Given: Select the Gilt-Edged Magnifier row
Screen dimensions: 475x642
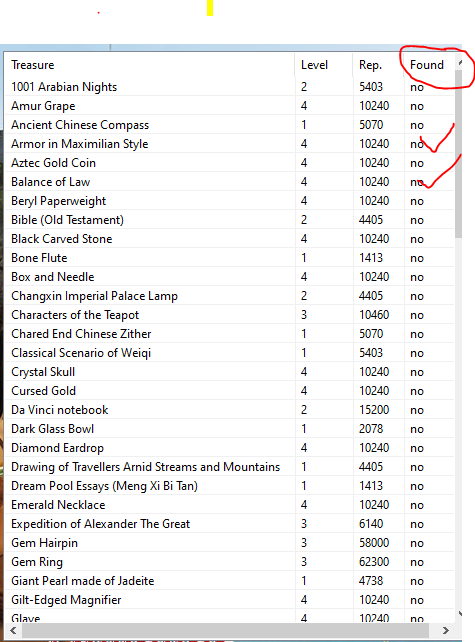Looking at the screenshot, I should [x=230, y=600].
